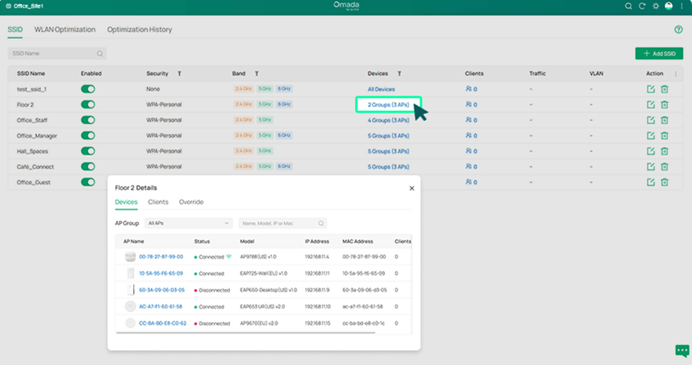Open the help question mark icon

click(678, 30)
